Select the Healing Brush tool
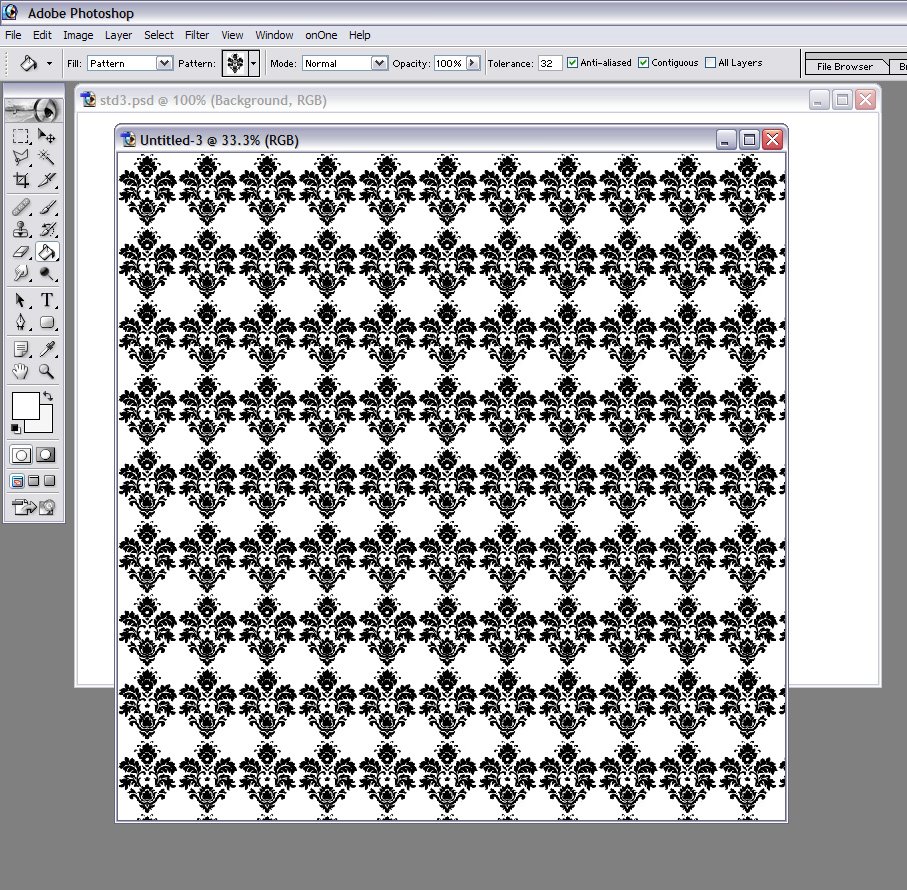 tap(20, 207)
